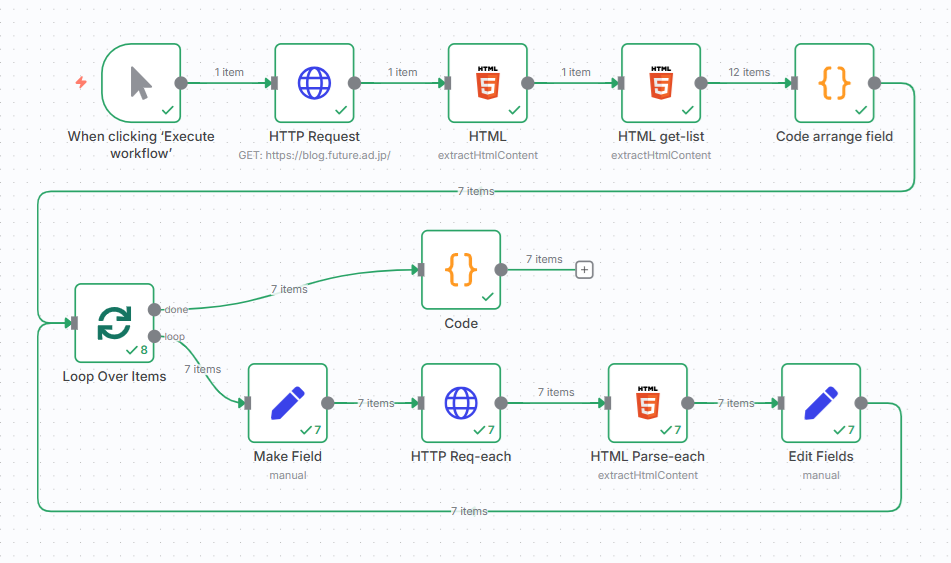Click the '12 items' connection label

tap(749, 72)
